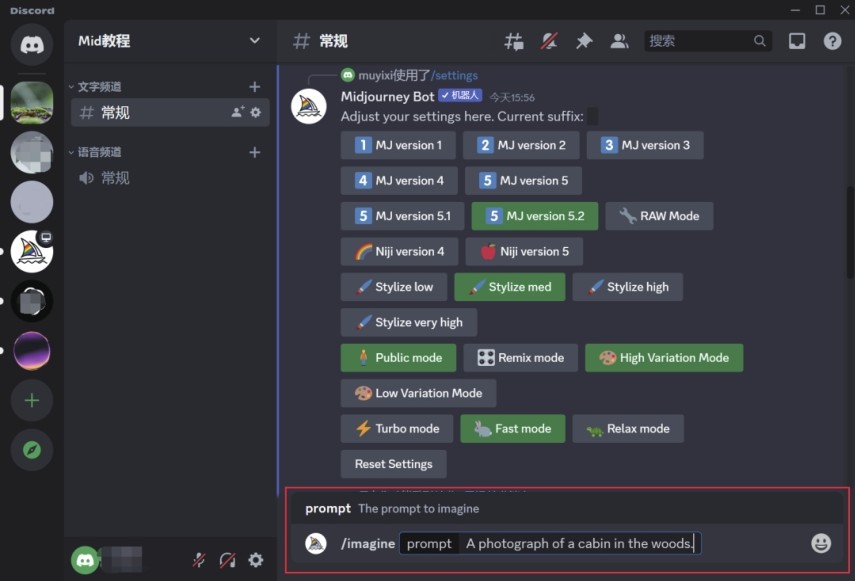Click MJ version 3 button
Image resolution: width=855 pixels, height=581 pixels.
pos(645,145)
